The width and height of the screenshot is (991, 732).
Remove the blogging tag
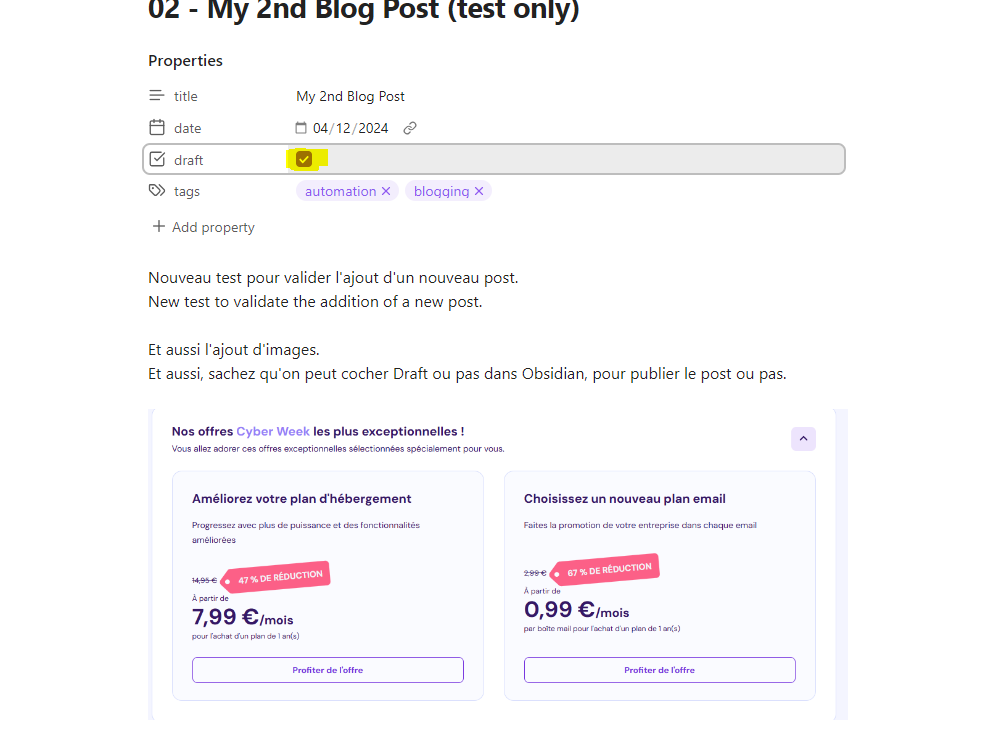click(479, 191)
